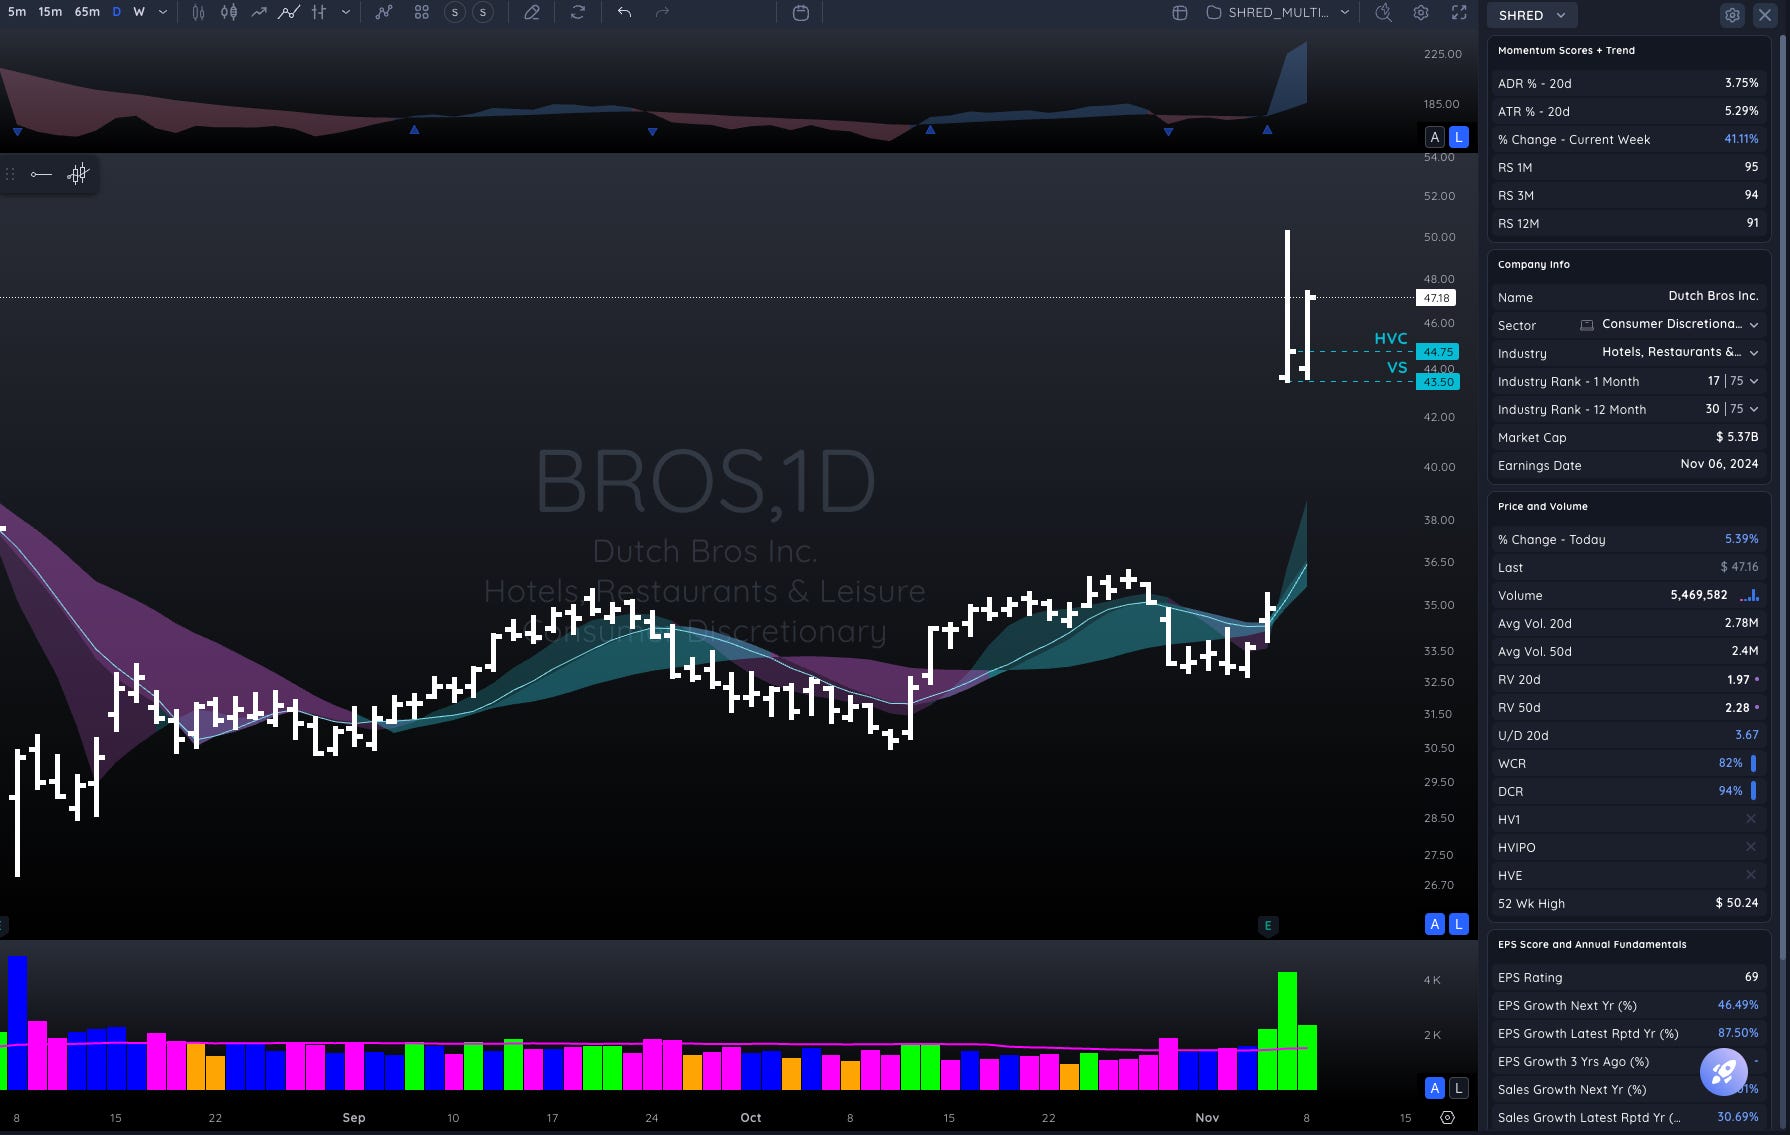1790x1135 pixels.
Task: Select the line-with-arrow chart style icon
Action: point(259,12)
